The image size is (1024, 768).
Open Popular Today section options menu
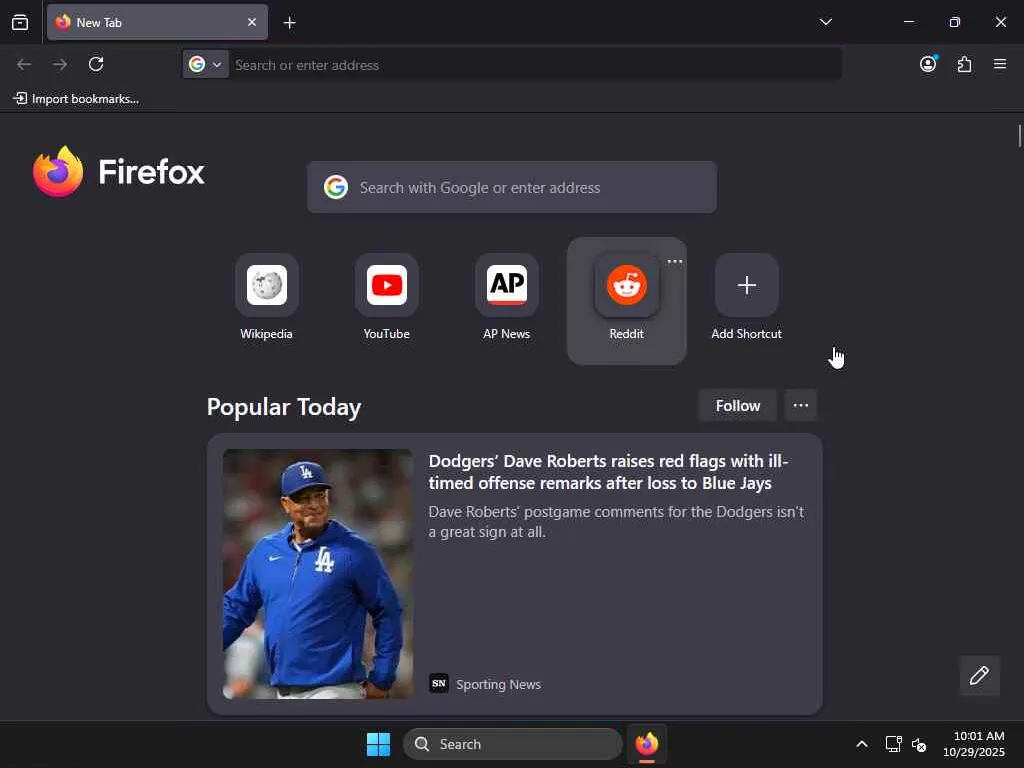tap(801, 406)
